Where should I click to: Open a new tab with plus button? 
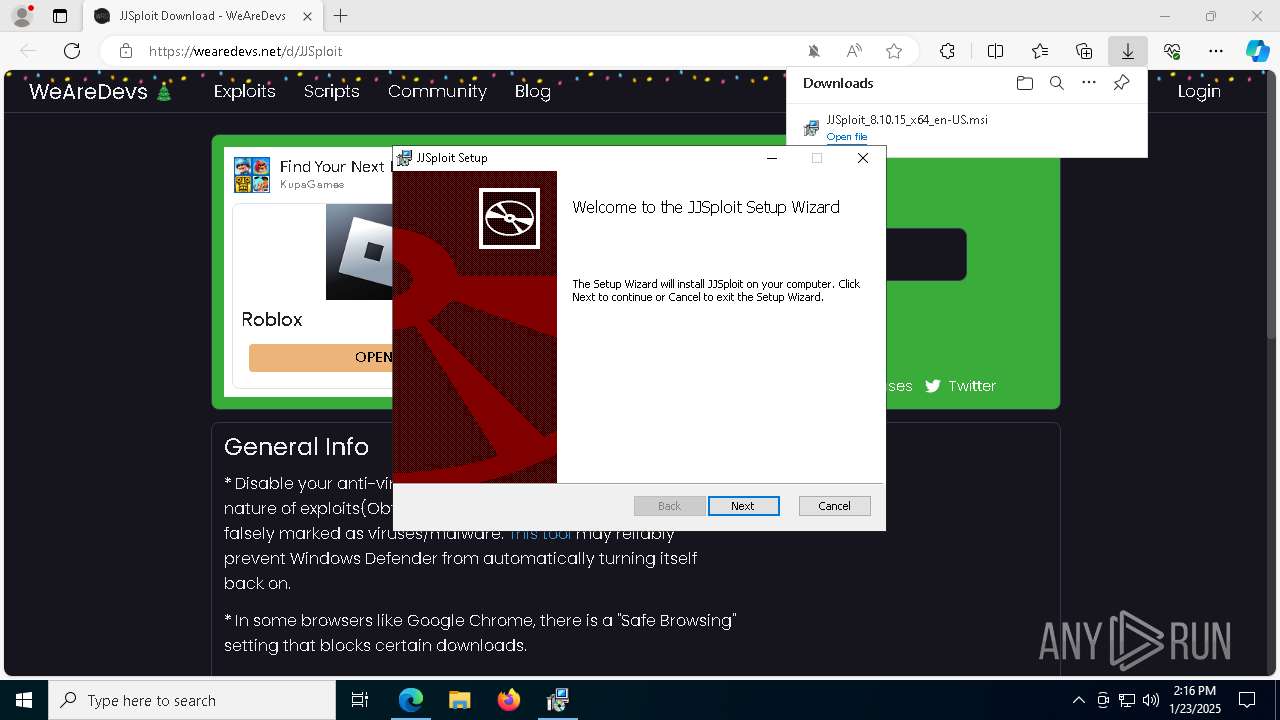[x=341, y=16]
